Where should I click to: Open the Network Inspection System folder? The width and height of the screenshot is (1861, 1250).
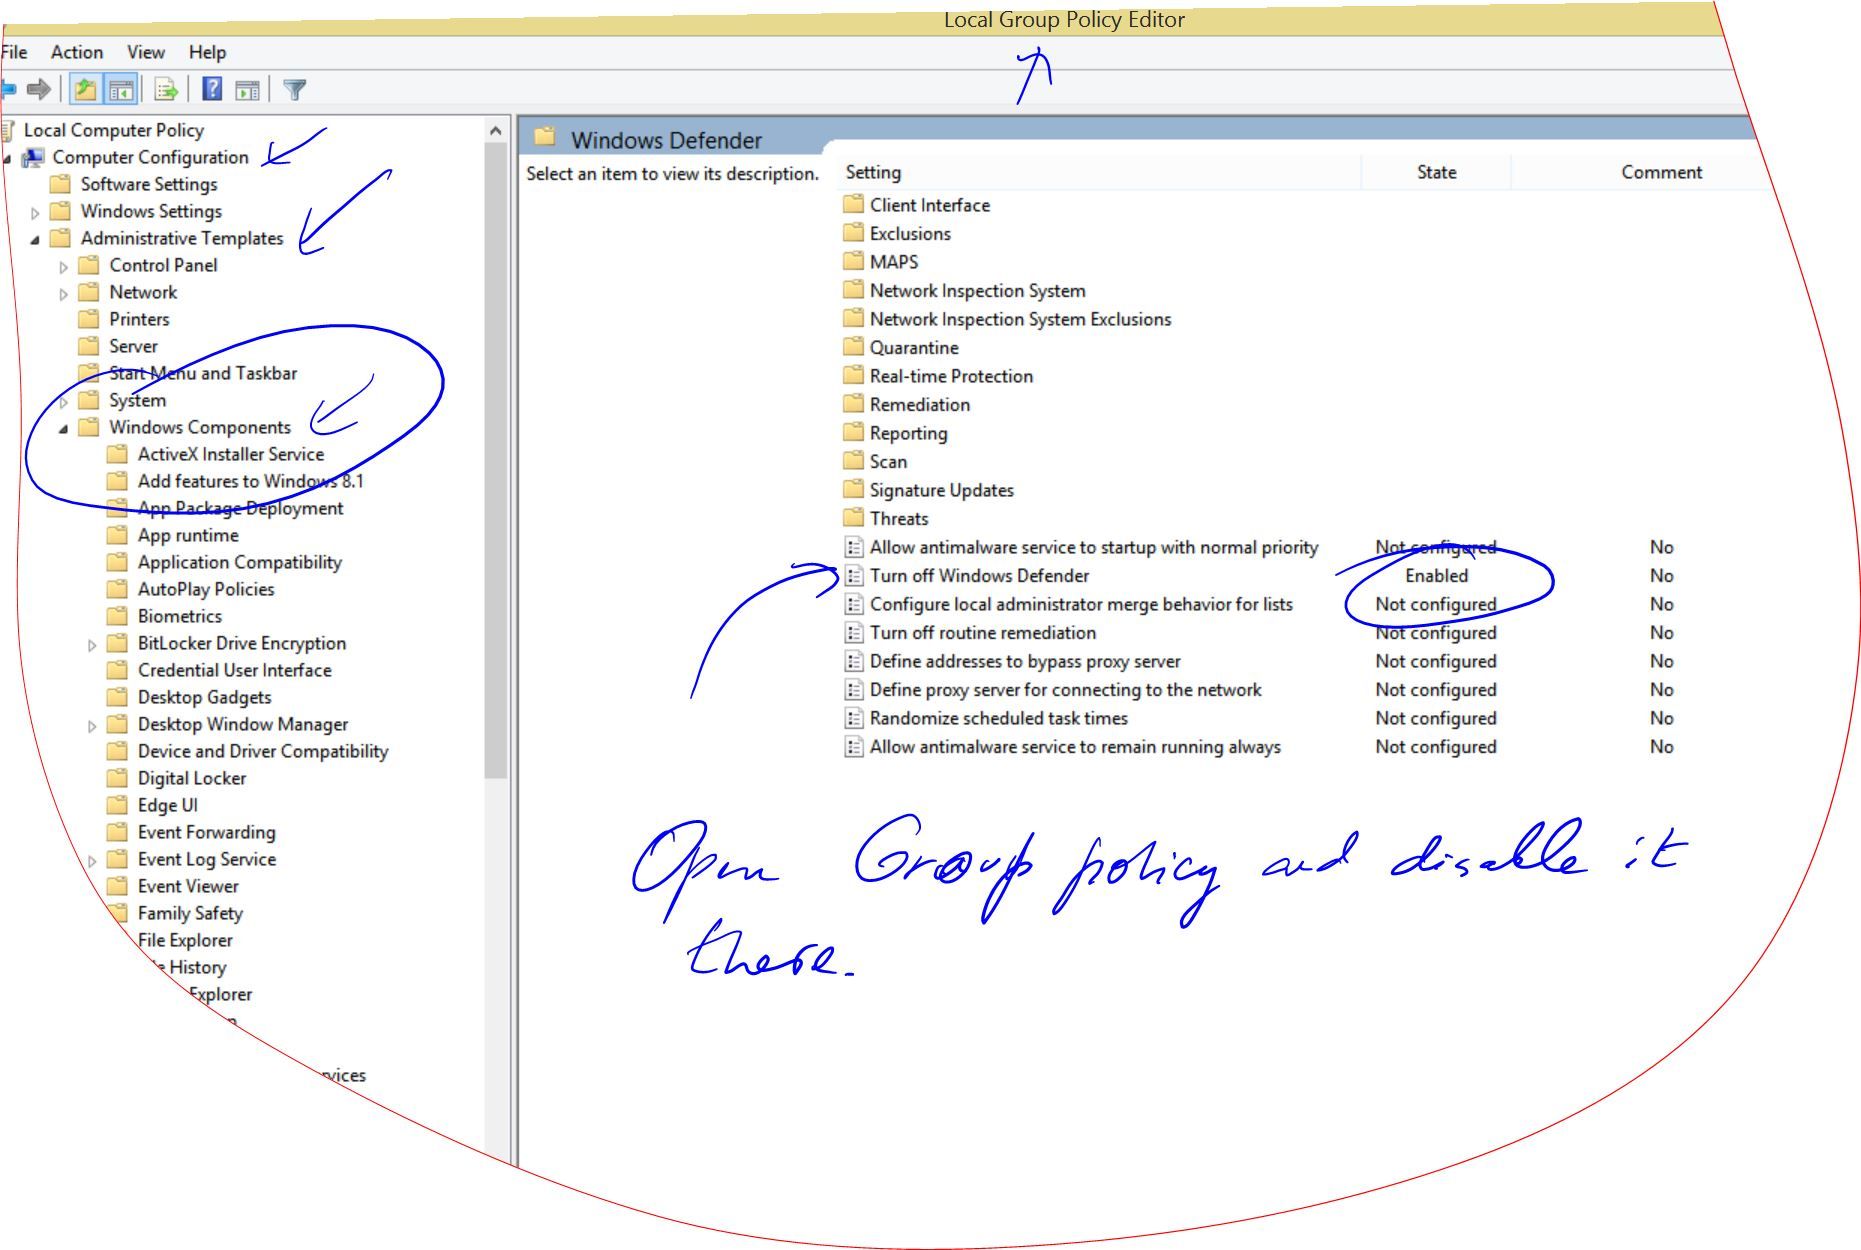977,290
